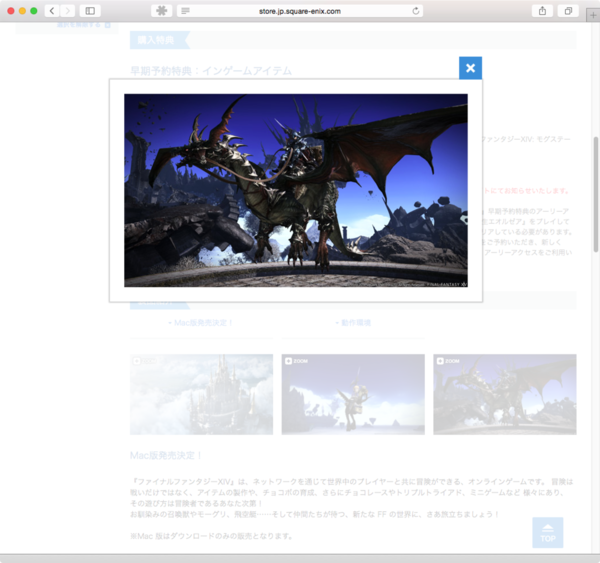Click the store.jp.square-enix.com address field

300,11
